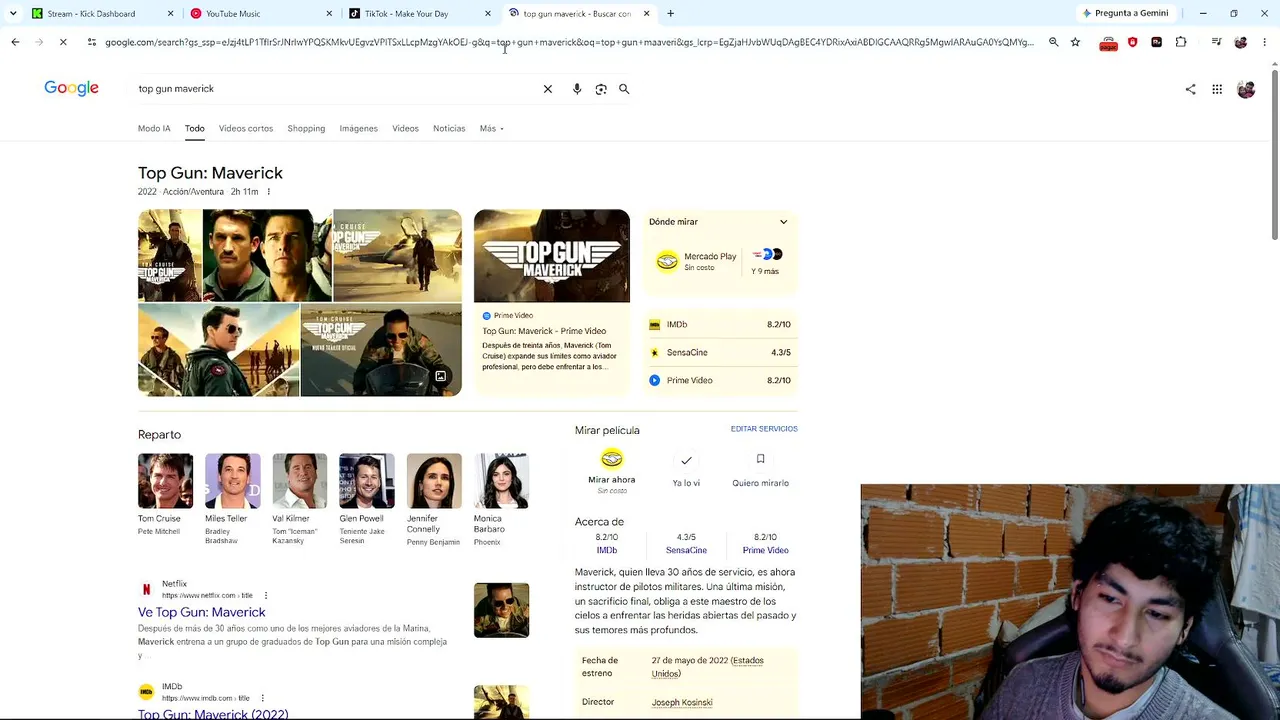
Task: Open Val Kilmer cast card
Action: (x=300, y=499)
